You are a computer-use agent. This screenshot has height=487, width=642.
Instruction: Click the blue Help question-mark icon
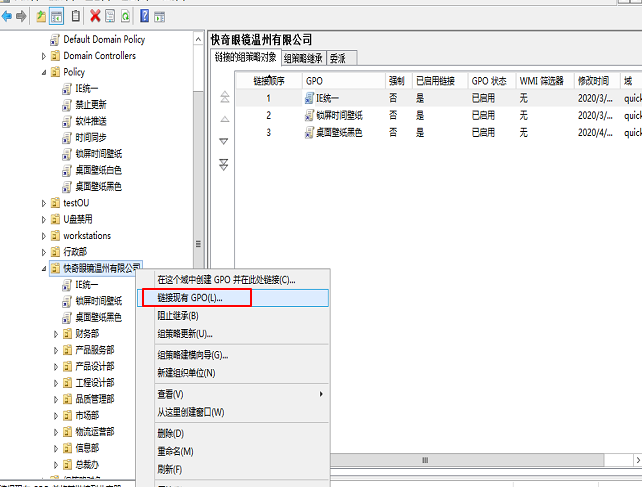[x=143, y=16]
